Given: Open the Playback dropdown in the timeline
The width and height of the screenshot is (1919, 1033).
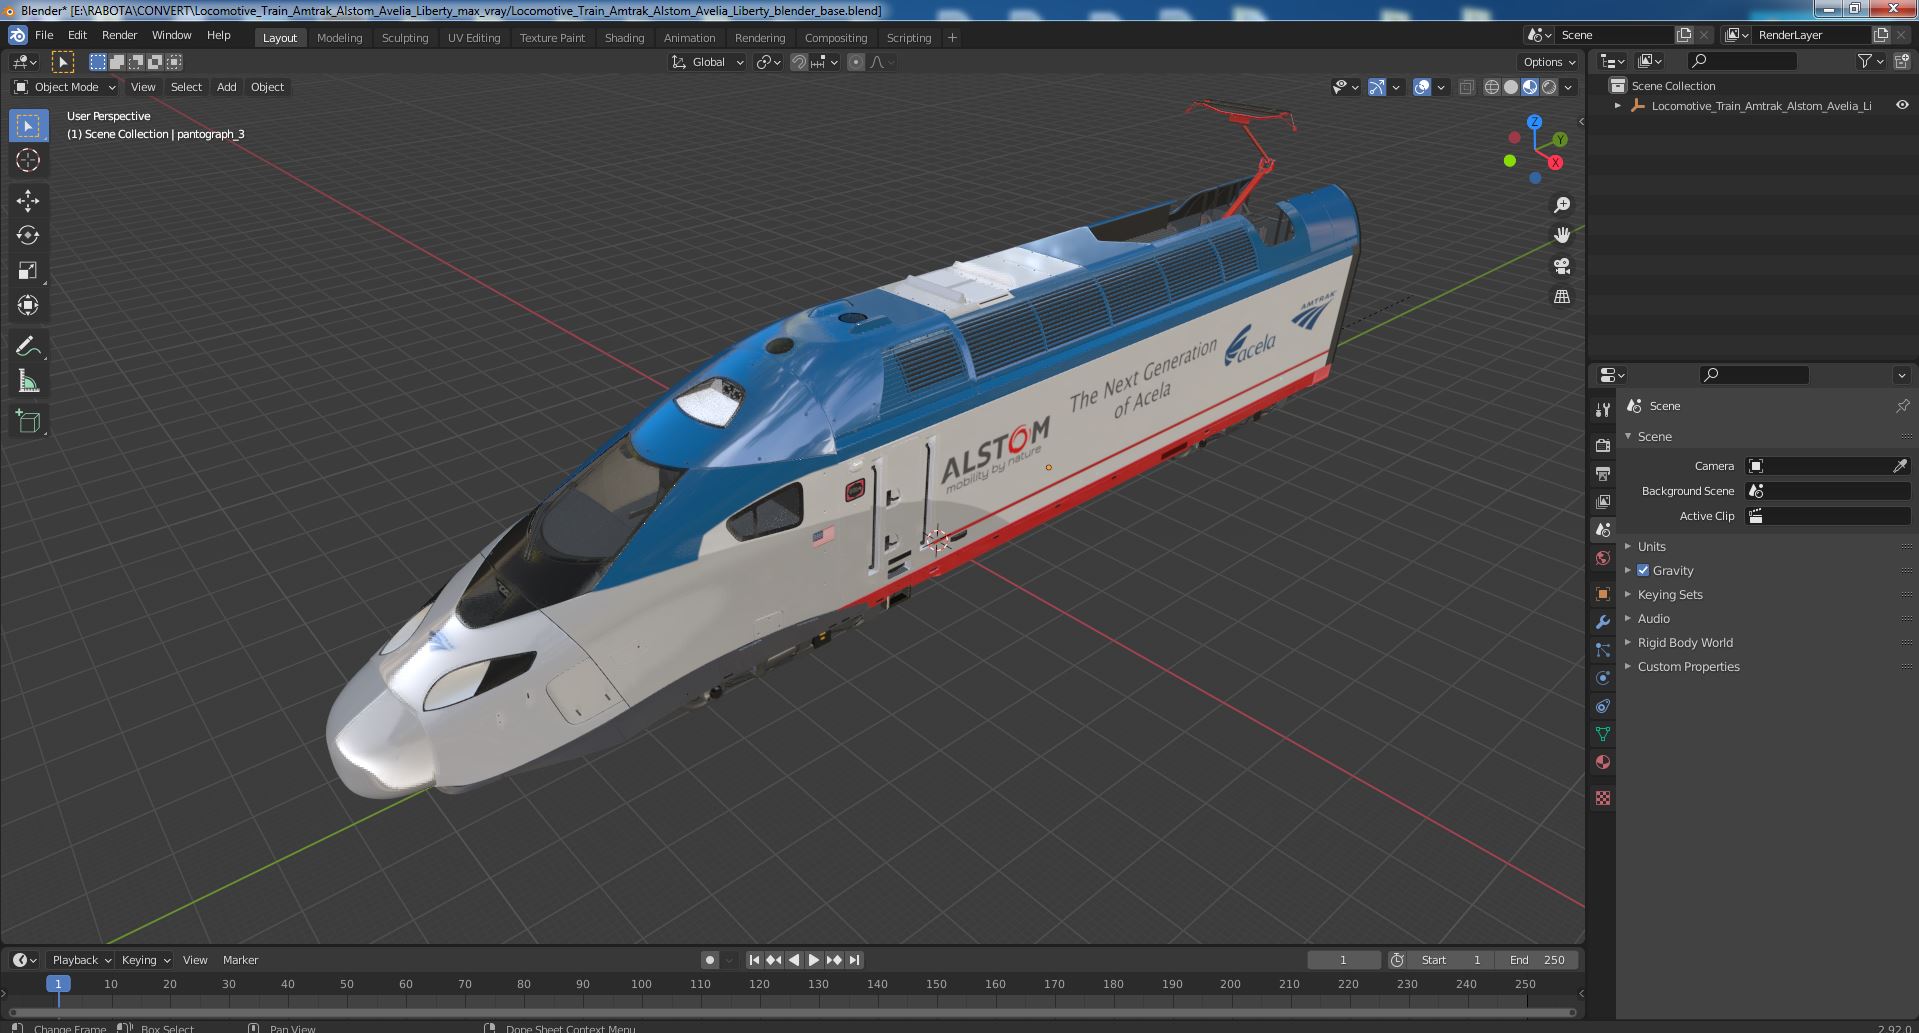Looking at the screenshot, I should [x=81, y=960].
